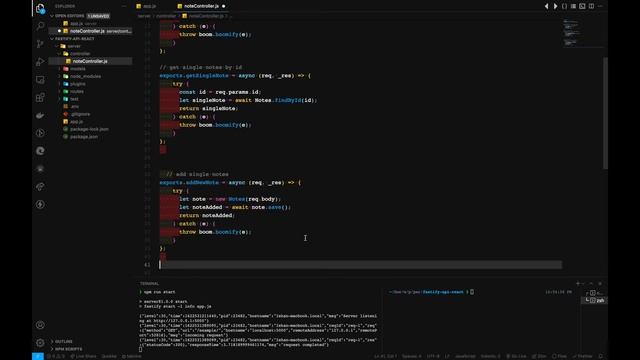Split the editor to the right
Screen dimensions: 640x360
pyautogui.click(x=591, y=6)
